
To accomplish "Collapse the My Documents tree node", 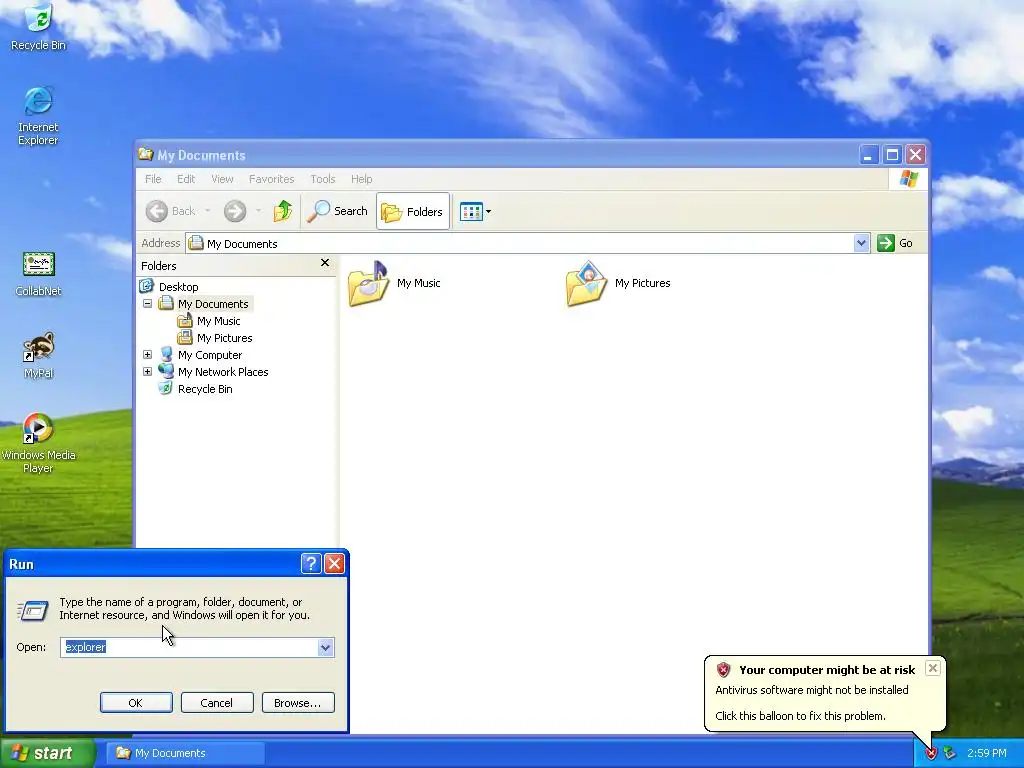I will [x=148, y=304].
